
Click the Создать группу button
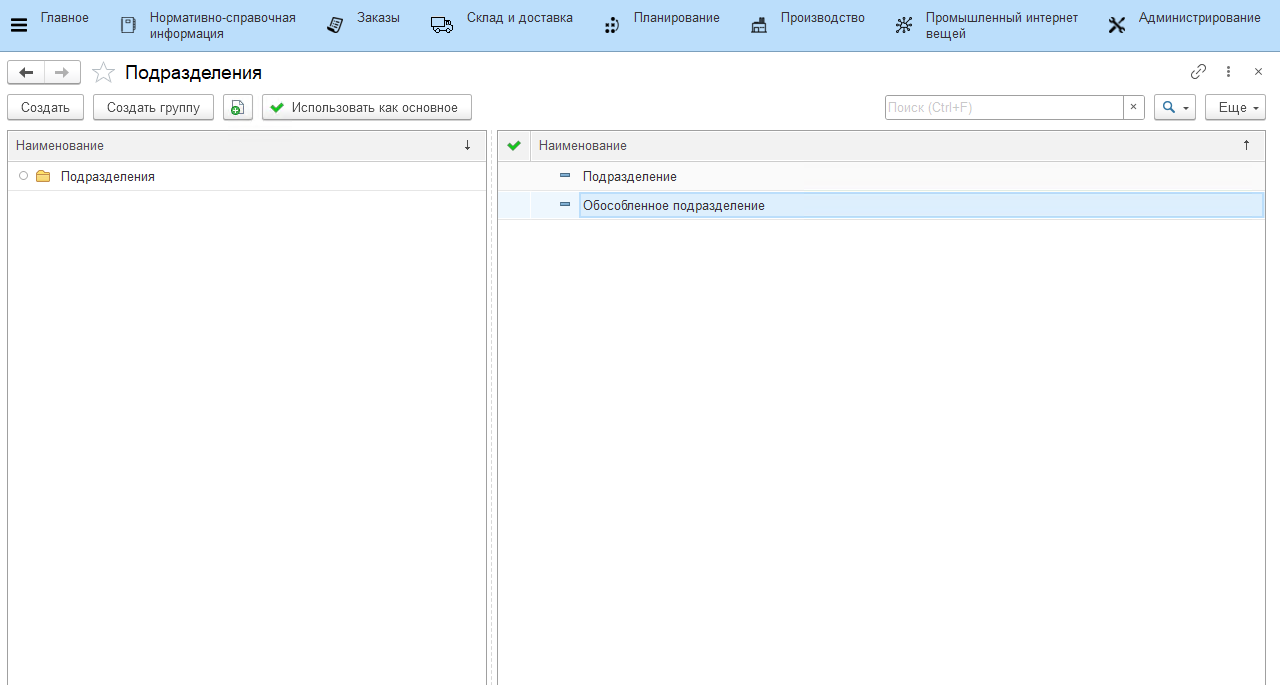click(x=153, y=108)
